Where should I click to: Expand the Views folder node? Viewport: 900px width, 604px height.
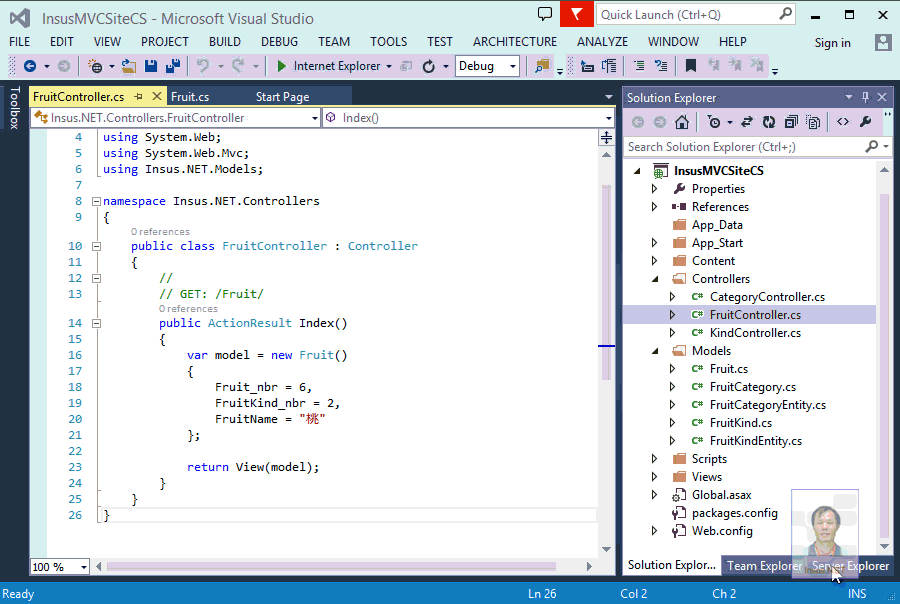(654, 477)
